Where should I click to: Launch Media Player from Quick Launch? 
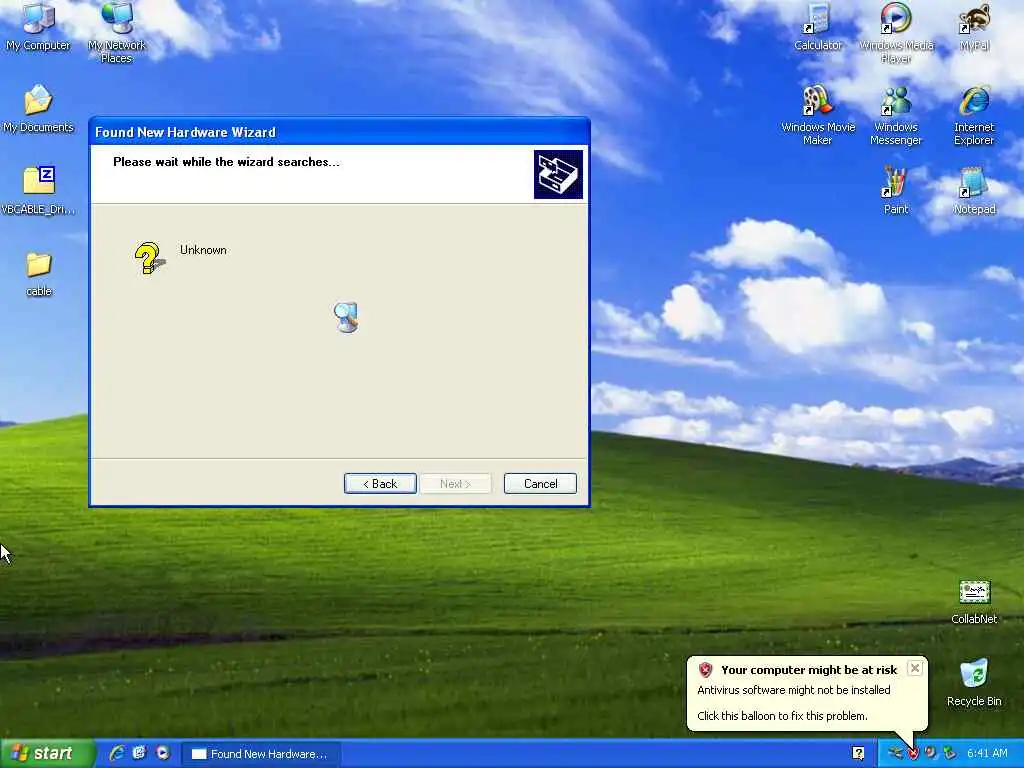[x=163, y=753]
